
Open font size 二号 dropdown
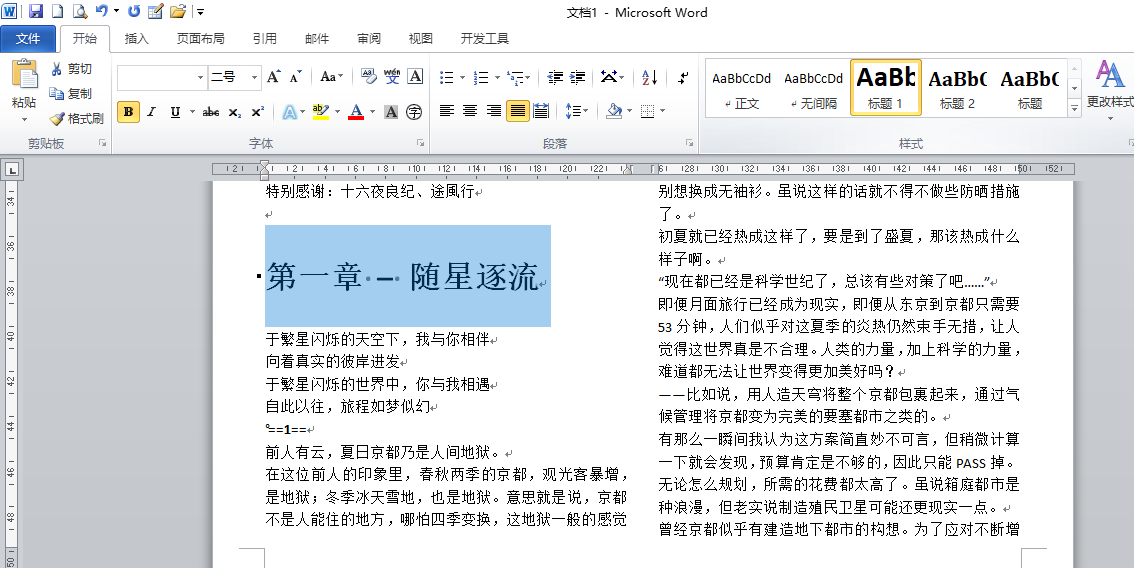254,77
